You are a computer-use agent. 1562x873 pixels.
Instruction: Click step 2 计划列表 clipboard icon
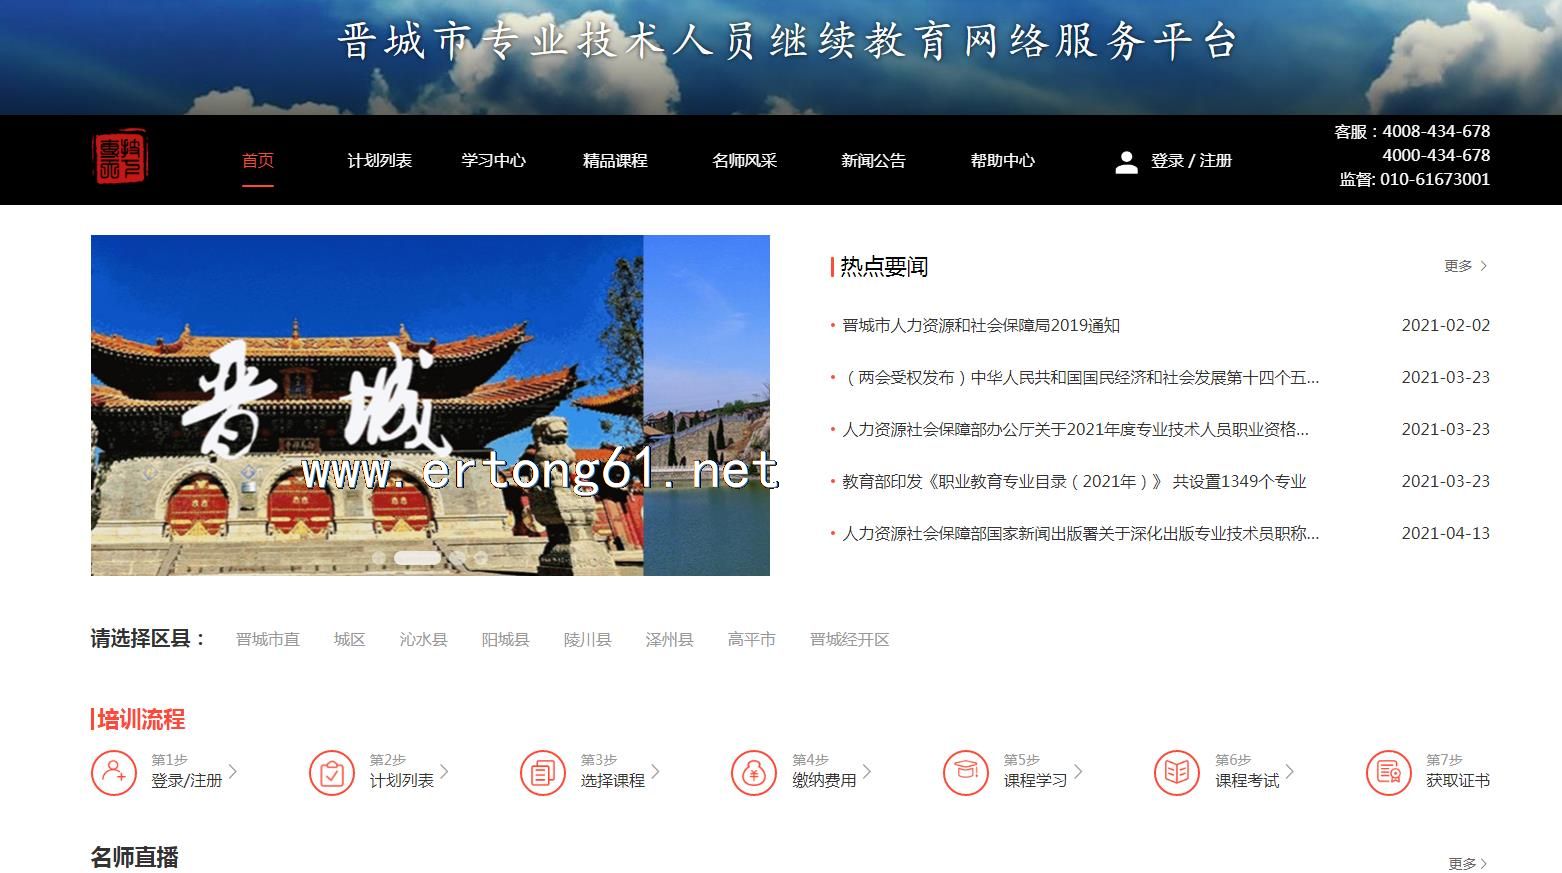(x=331, y=773)
